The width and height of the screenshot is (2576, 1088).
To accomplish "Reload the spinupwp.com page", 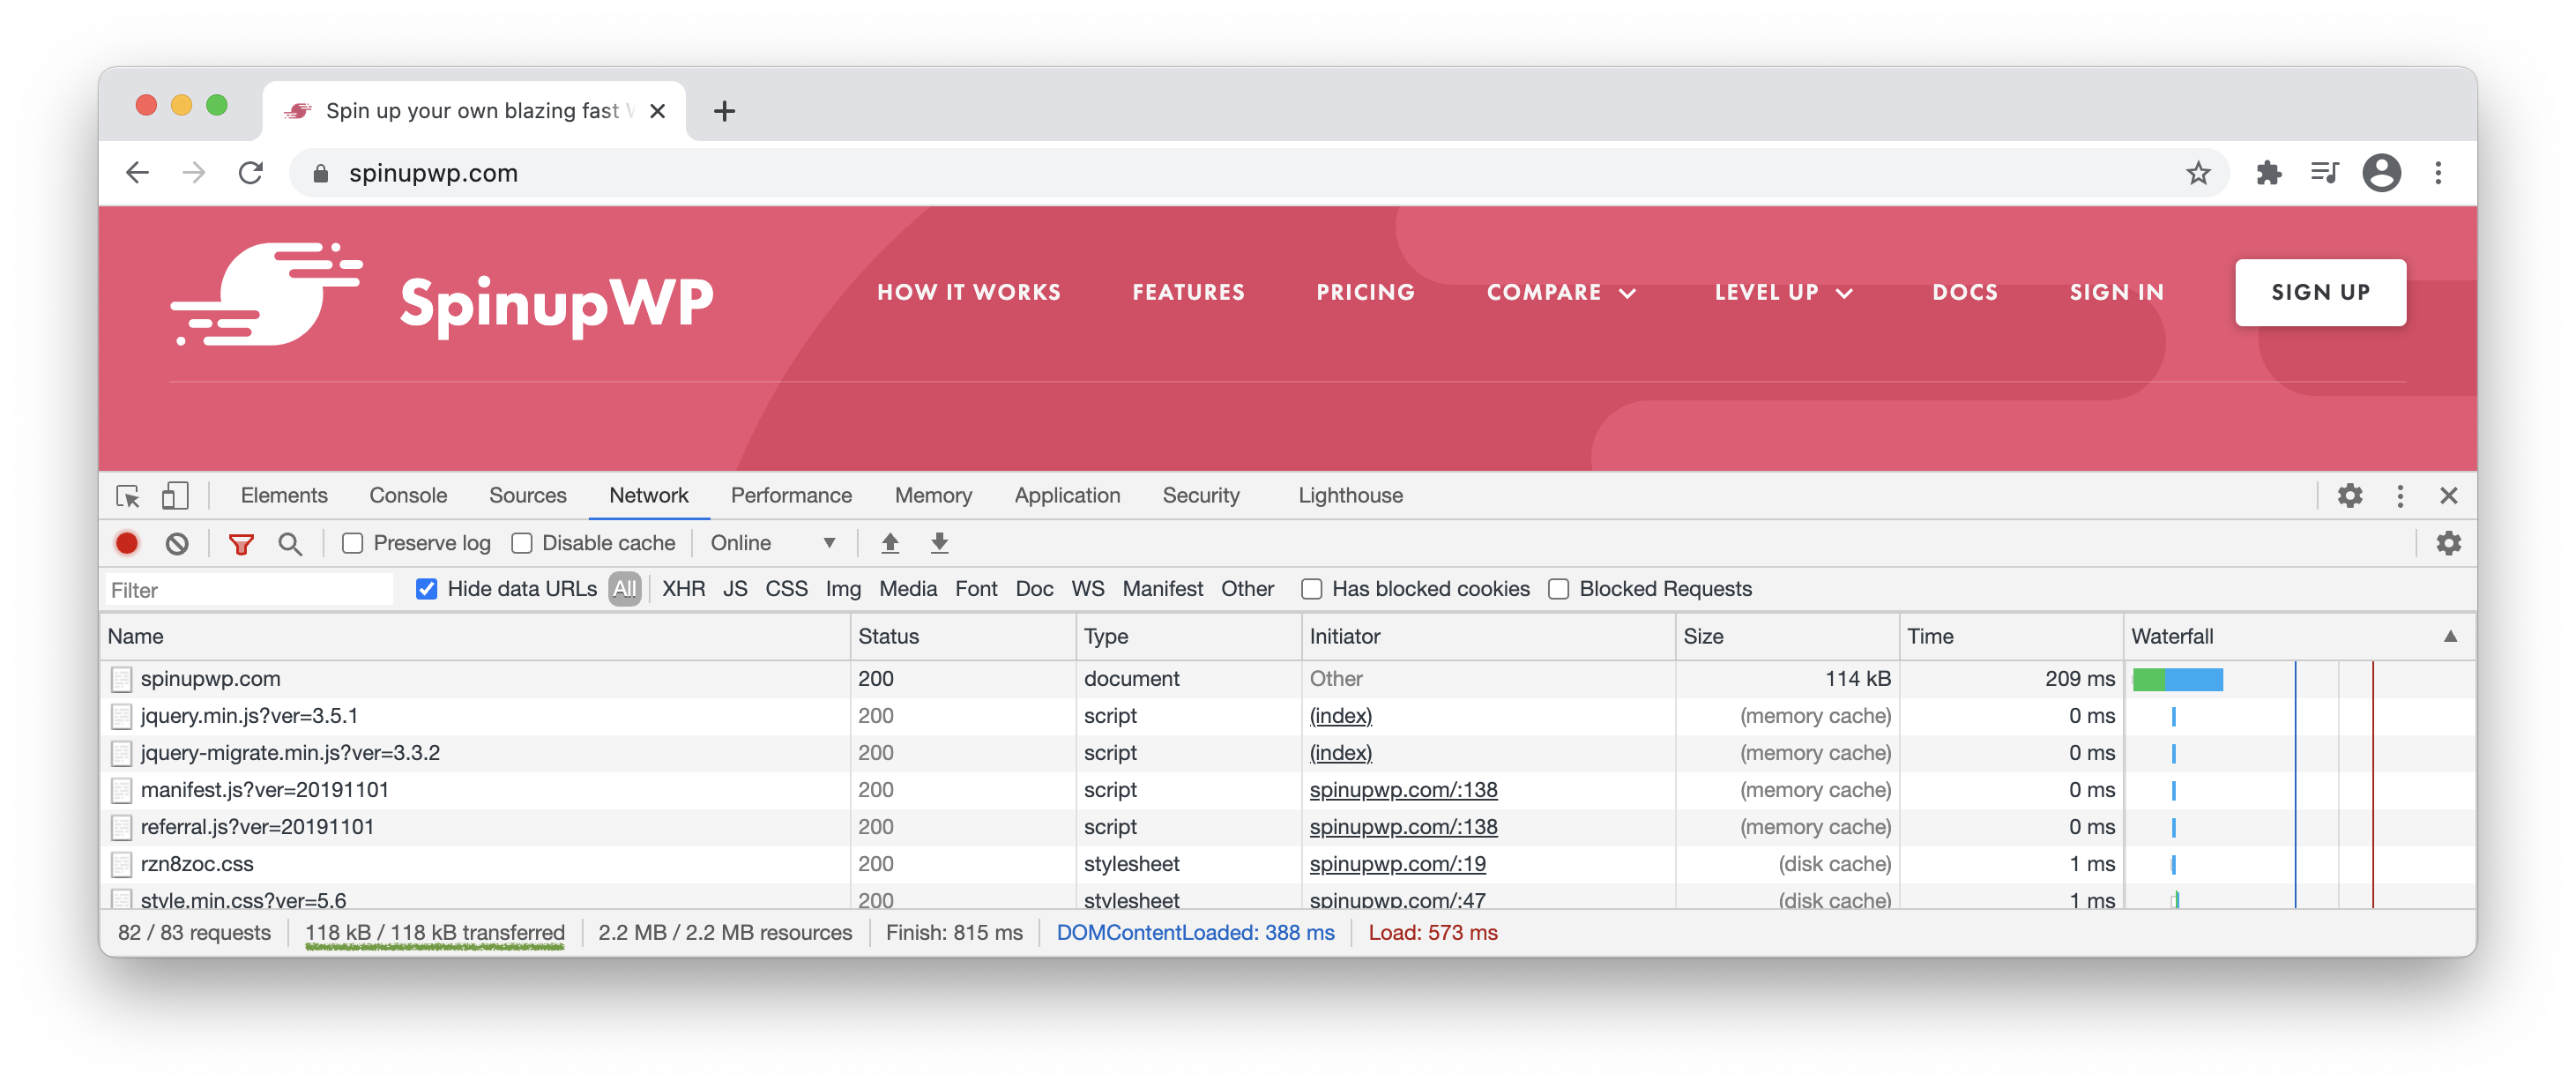I will coord(251,173).
